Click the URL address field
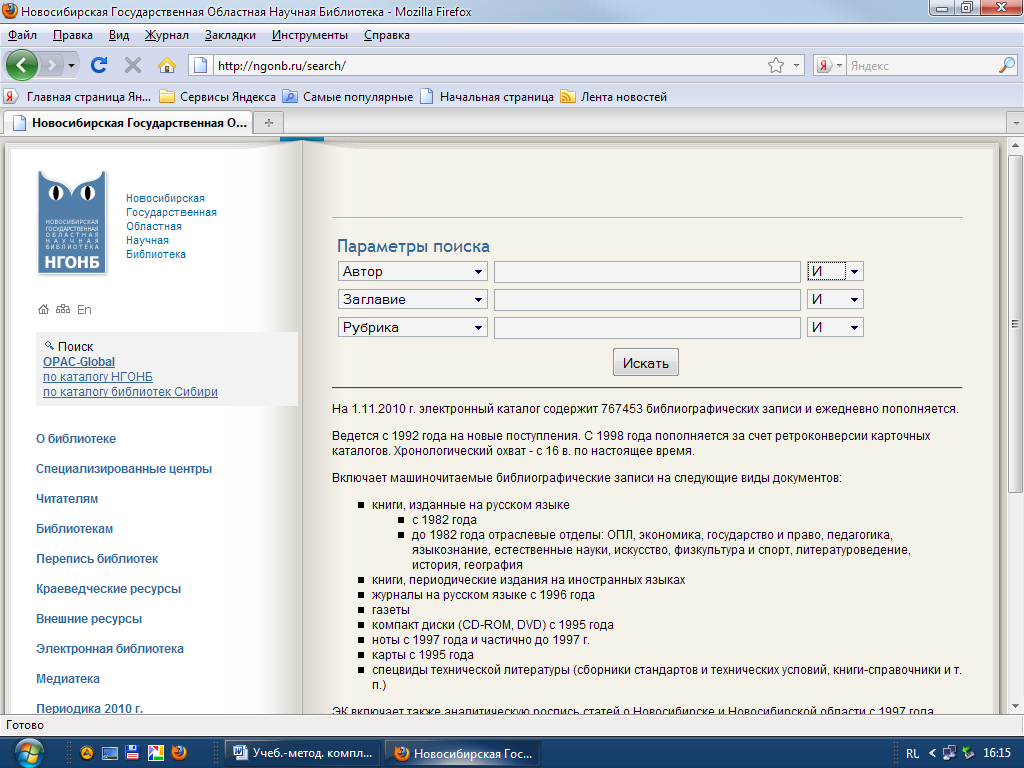This screenshot has height=768, width=1024. point(490,65)
